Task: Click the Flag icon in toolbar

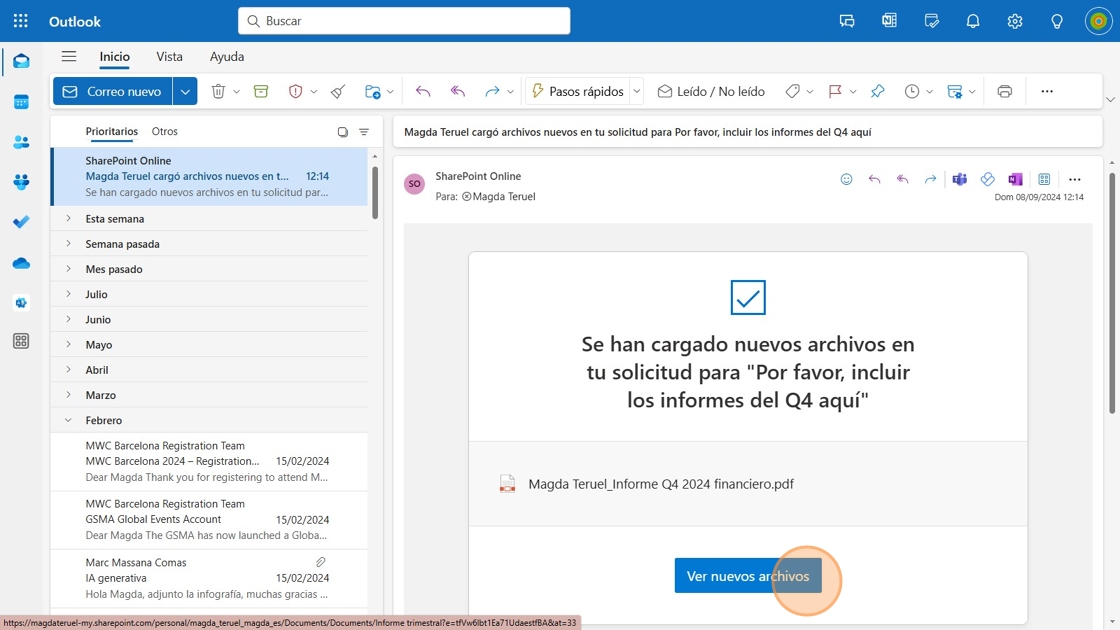Action: [x=834, y=91]
